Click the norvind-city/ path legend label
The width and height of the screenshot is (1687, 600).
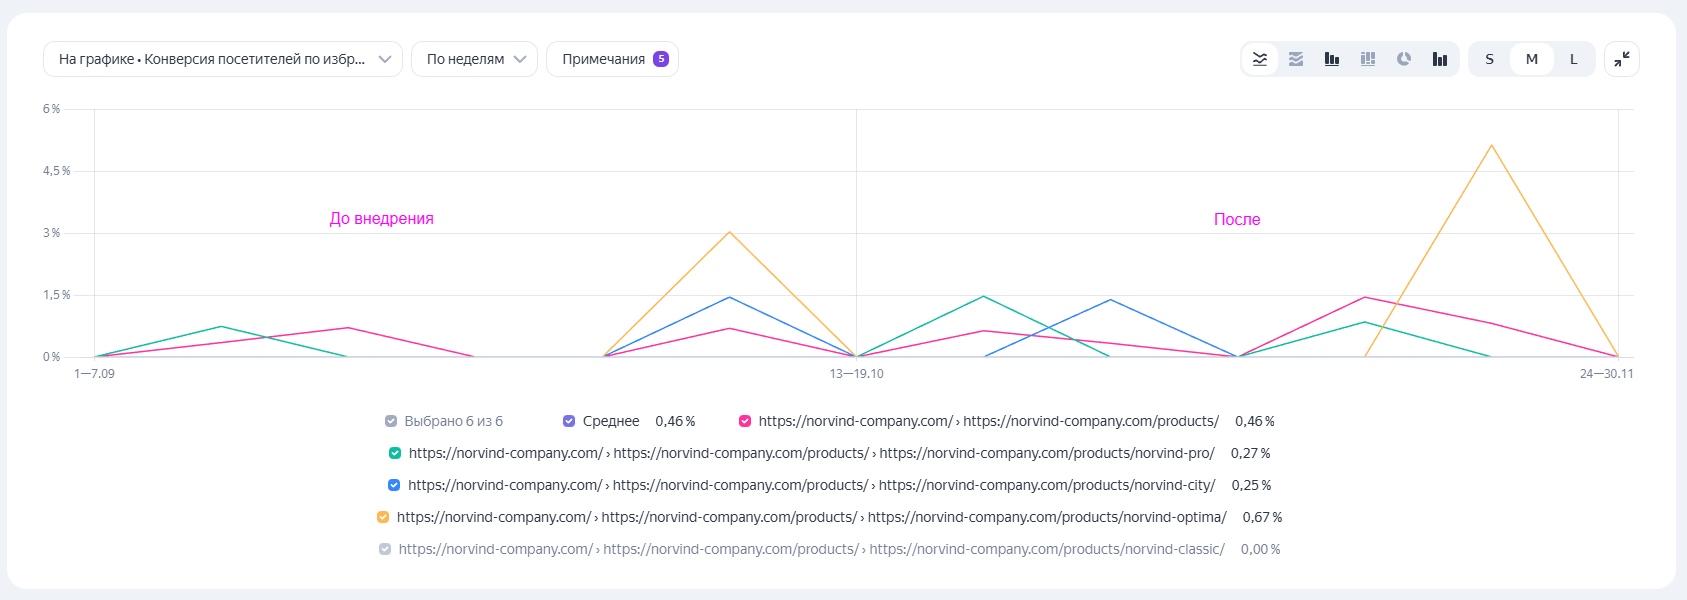tap(812, 485)
